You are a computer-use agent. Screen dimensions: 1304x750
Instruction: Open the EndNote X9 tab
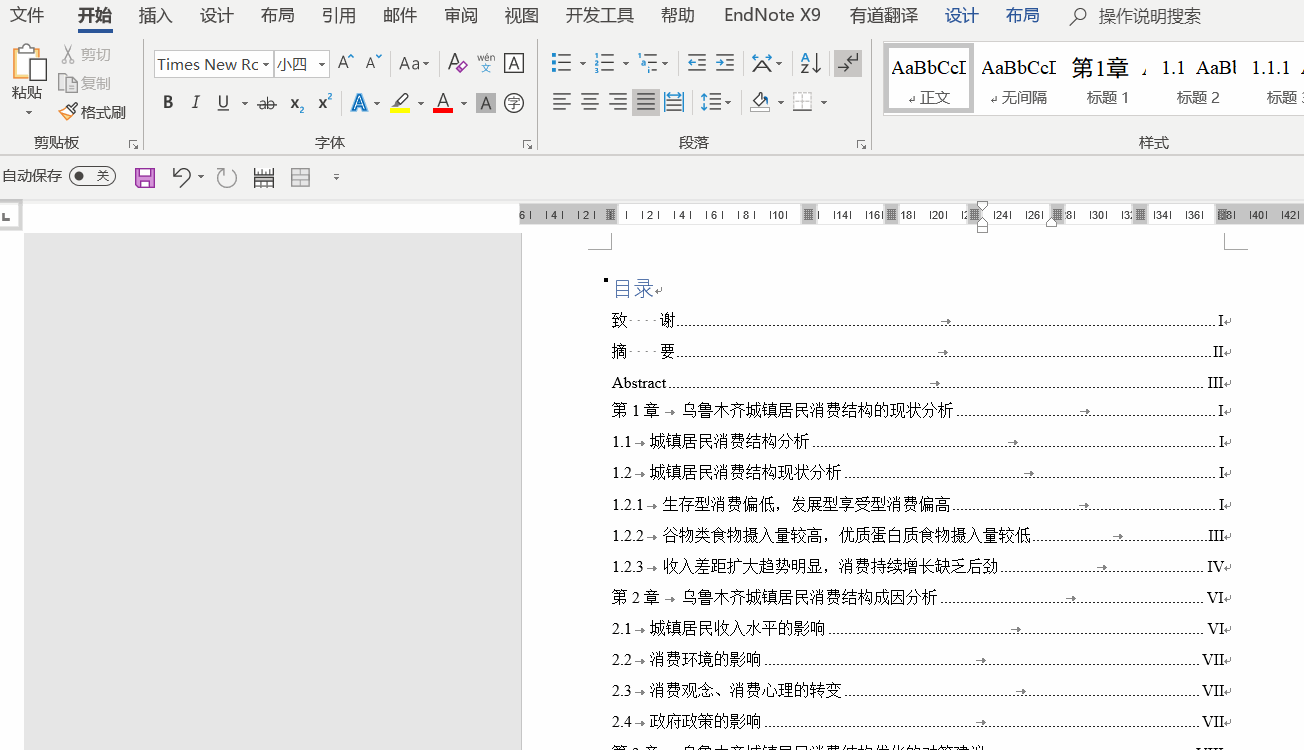(771, 16)
